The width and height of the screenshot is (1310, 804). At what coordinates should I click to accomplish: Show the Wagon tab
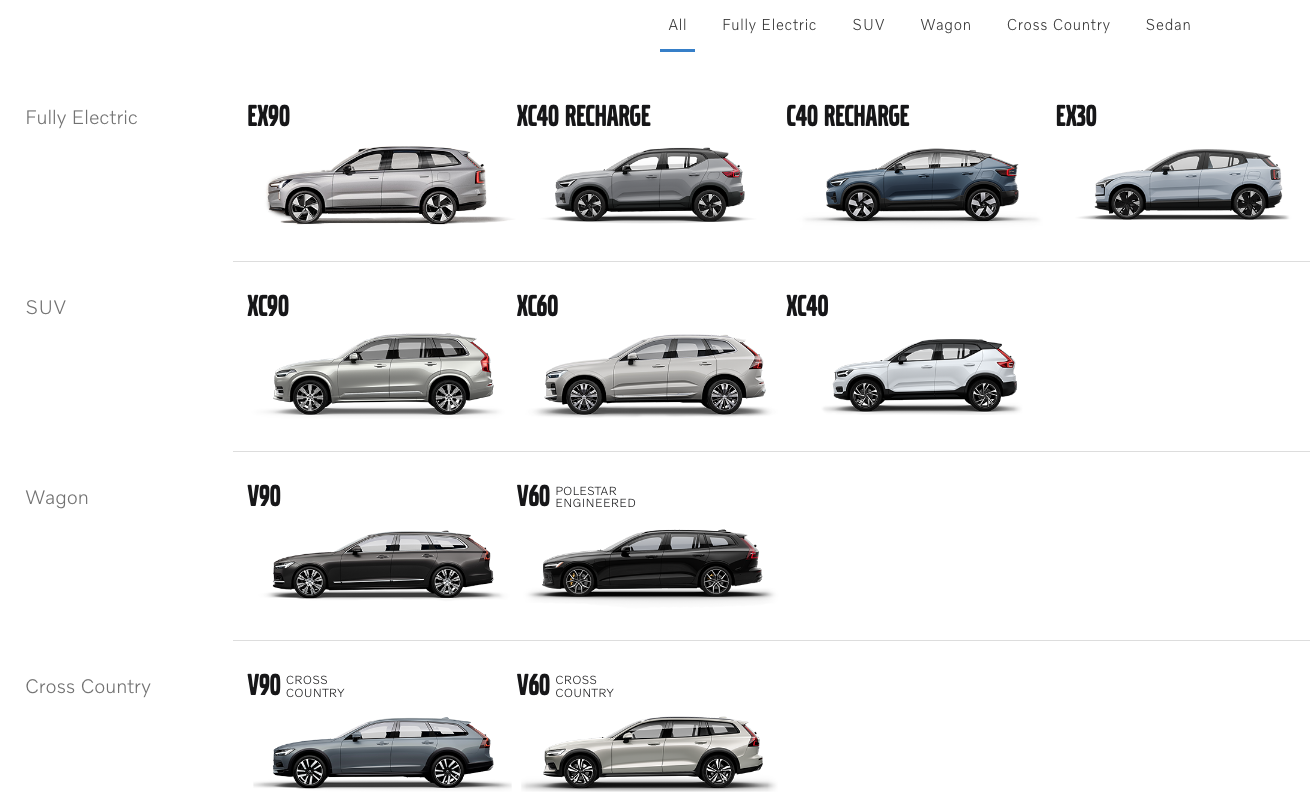[x=945, y=25]
